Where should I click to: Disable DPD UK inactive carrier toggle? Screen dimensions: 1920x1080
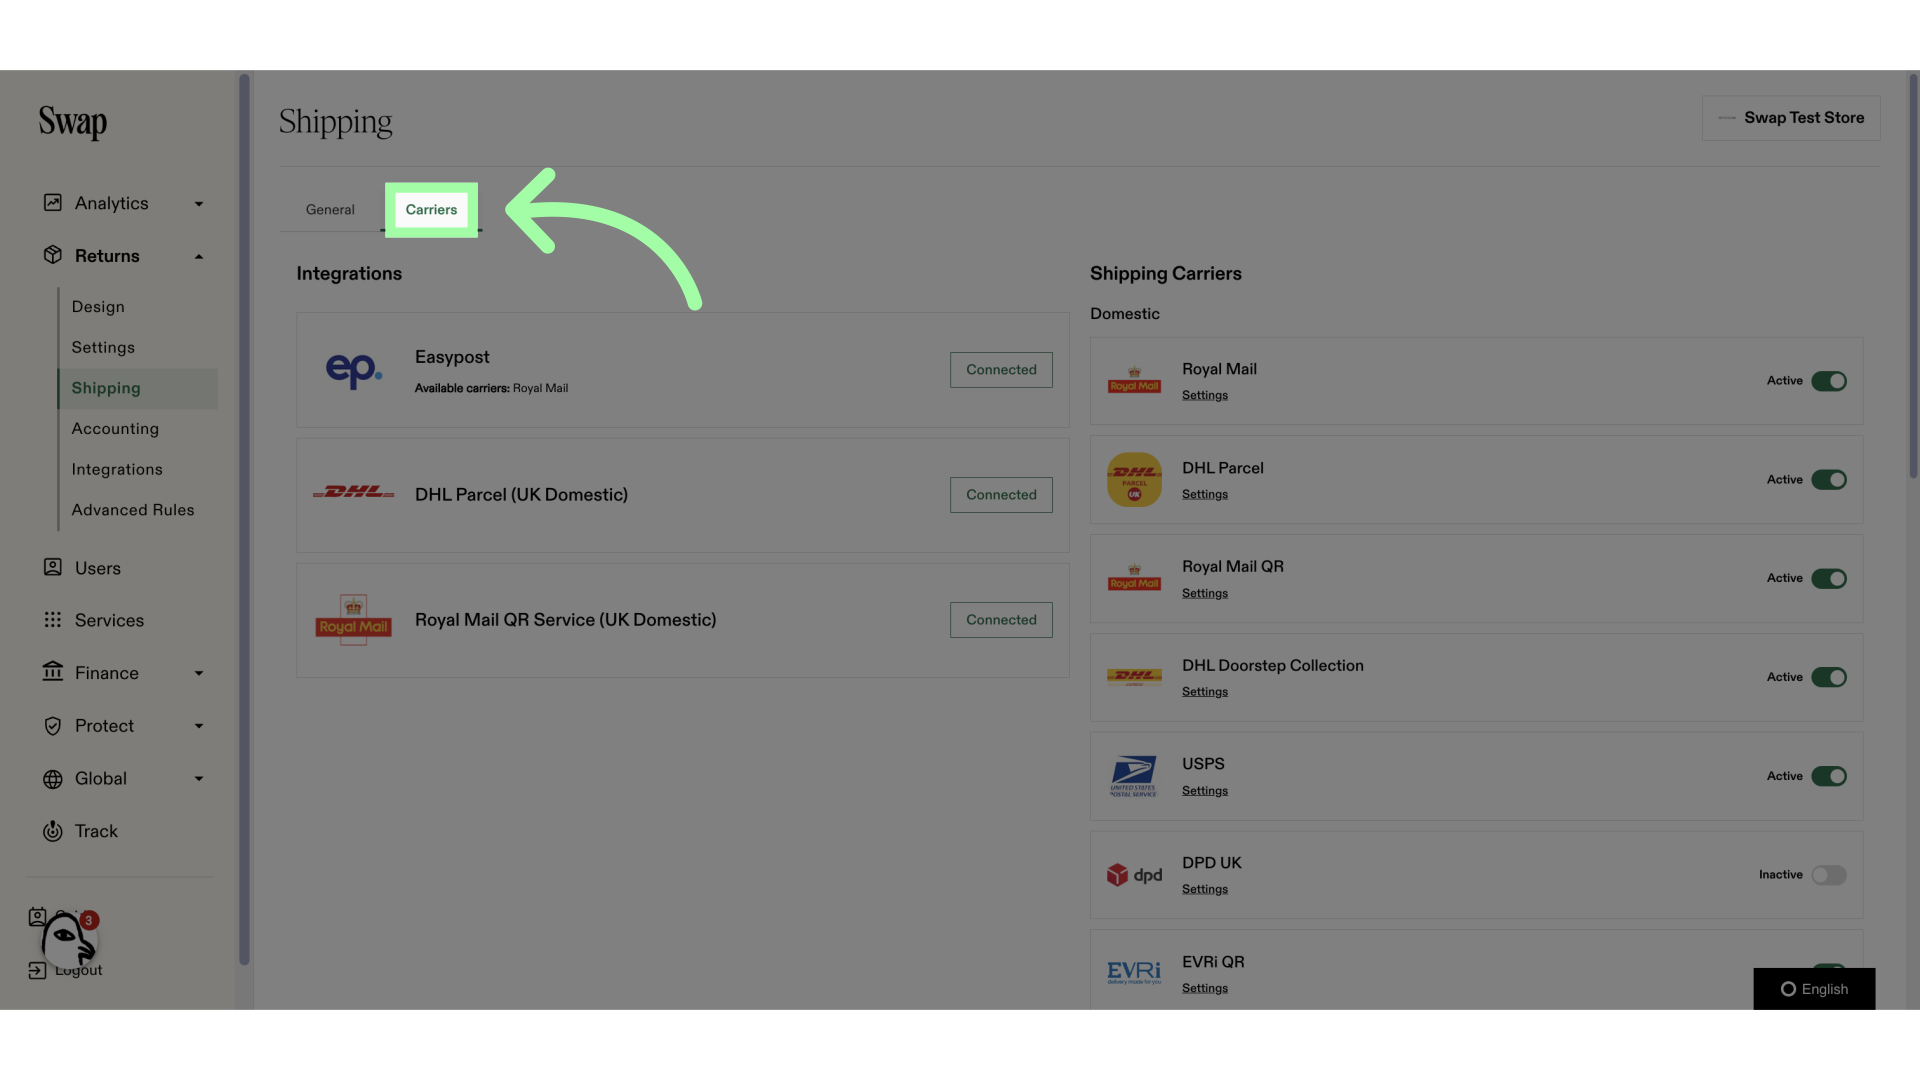tap(1829, 874)
